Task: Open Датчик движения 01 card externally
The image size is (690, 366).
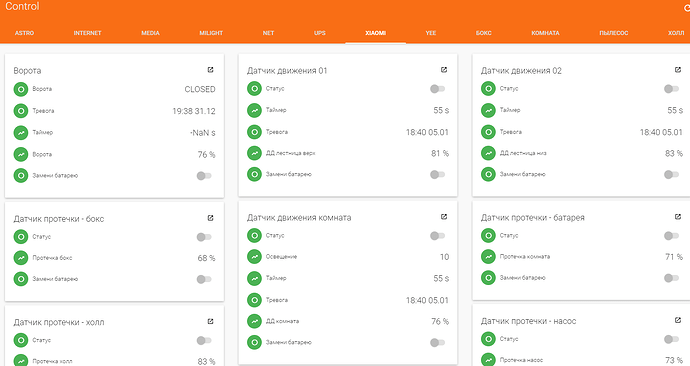Action: [x=444, y=70]
